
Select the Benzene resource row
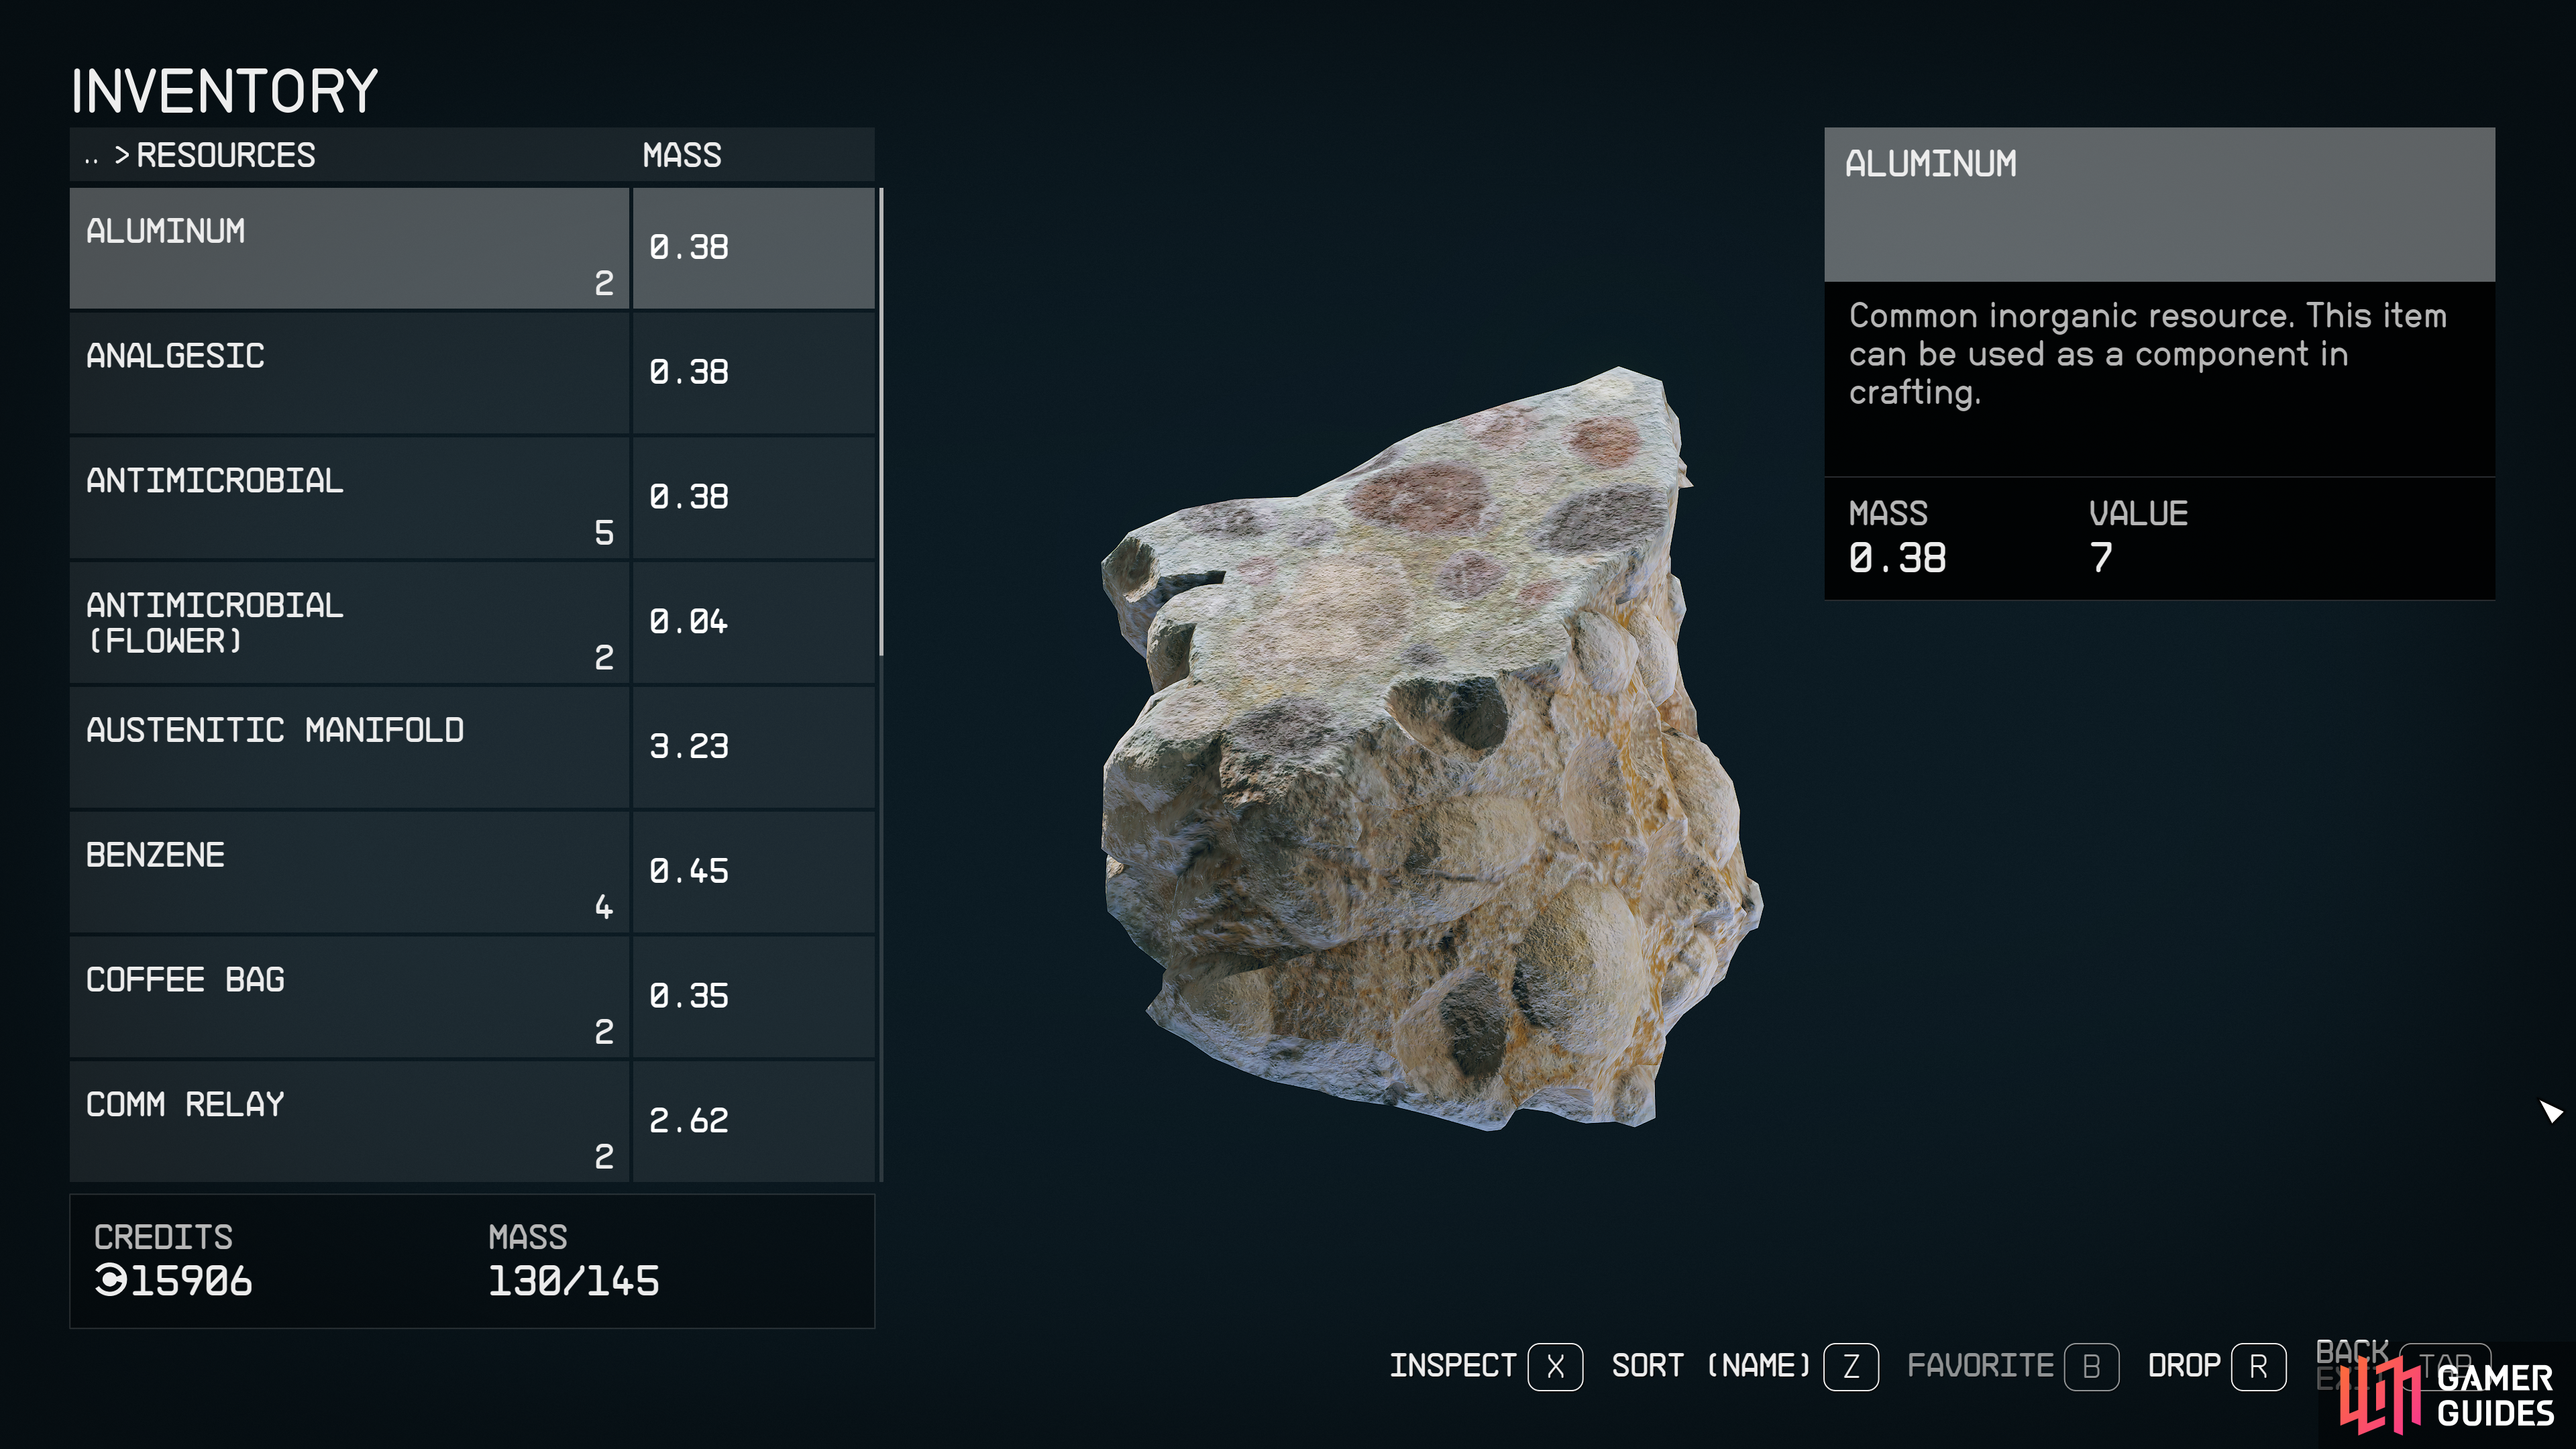pyautogui.click(x=472, y=872)
